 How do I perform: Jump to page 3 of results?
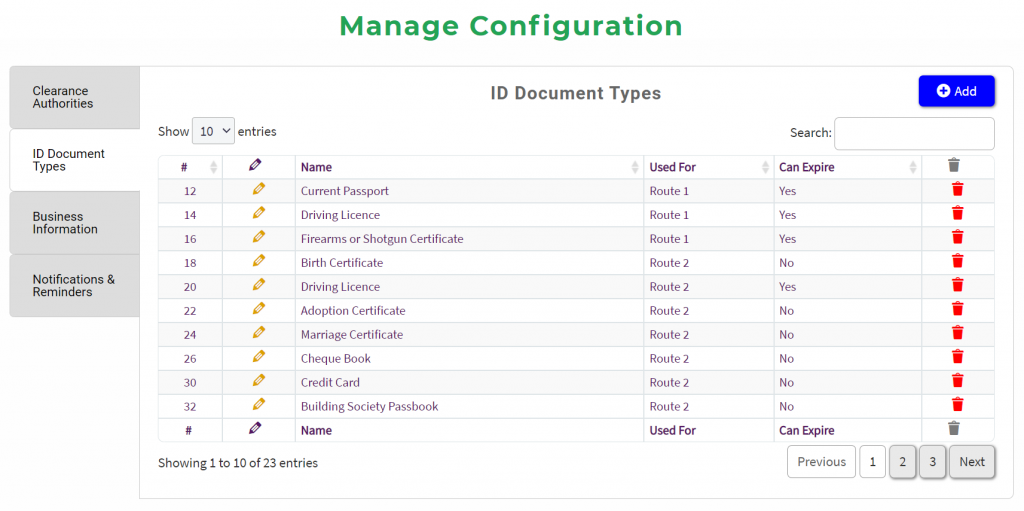pyautogui.click(x=932, y=462)
